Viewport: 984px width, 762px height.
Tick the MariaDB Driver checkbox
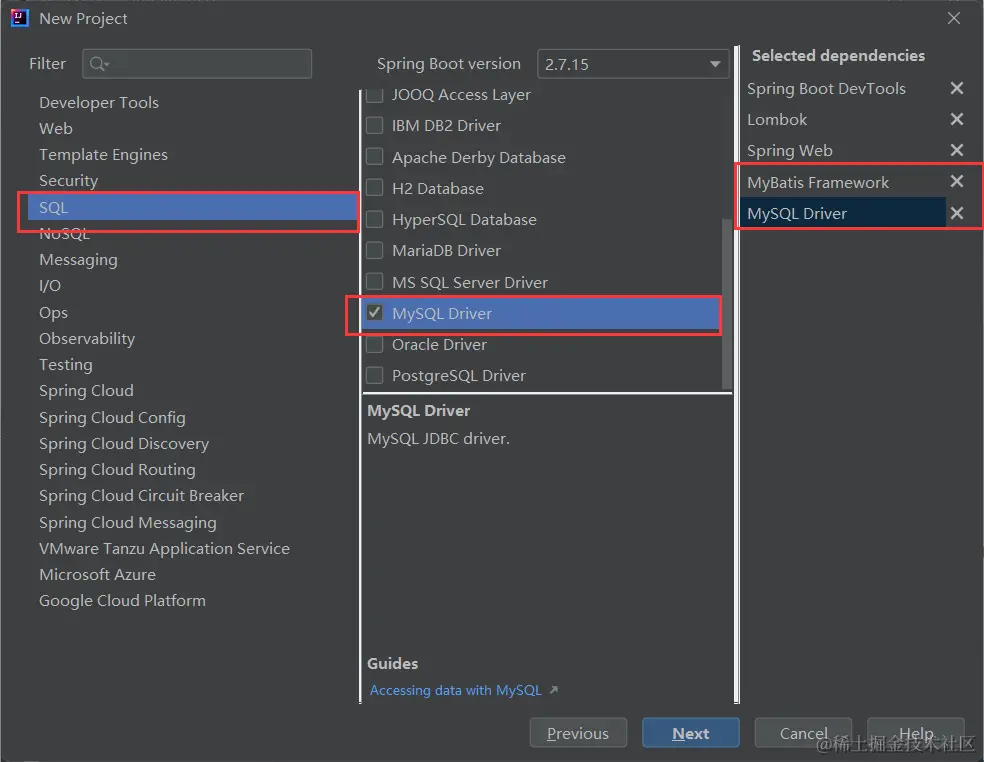click(x=375, y=251)
